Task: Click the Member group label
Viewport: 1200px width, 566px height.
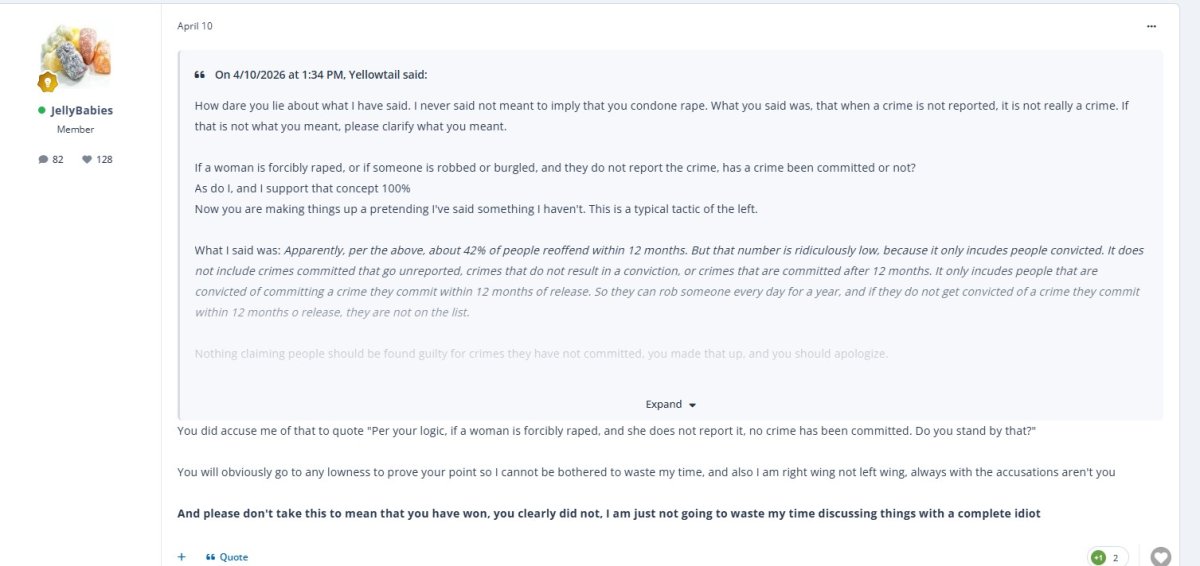Action: (75, 129)
